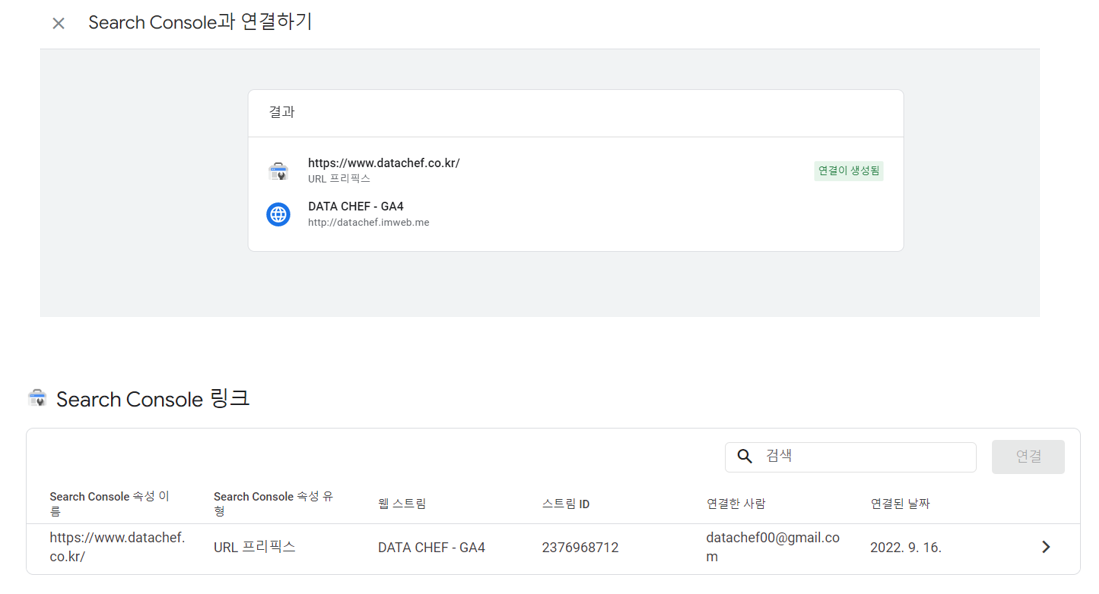Select DATA CHEF - GA4 stream result
This screenshot has height=594, width=1099.
click(356, 207)
